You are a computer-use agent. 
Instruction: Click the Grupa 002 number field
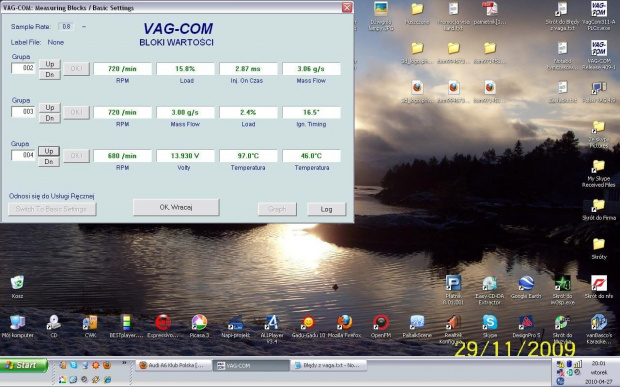[23, 68]
